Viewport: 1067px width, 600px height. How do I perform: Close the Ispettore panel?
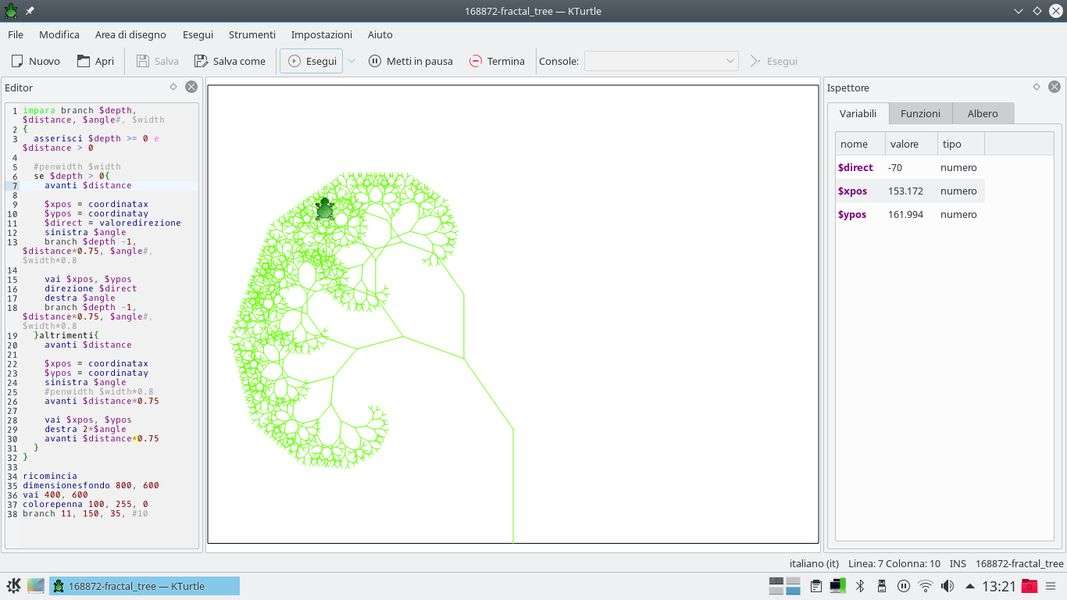(1054, 87)
